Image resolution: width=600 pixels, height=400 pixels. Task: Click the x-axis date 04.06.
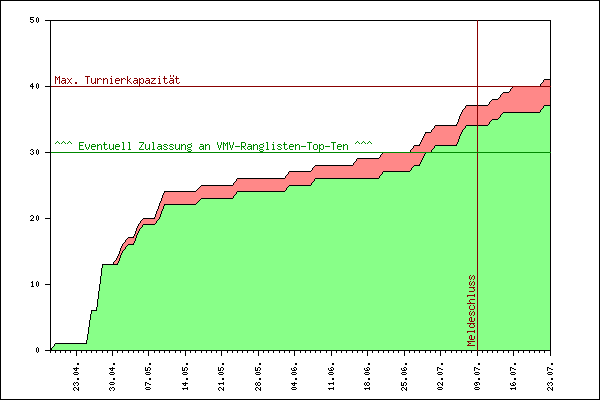(295, 377)
